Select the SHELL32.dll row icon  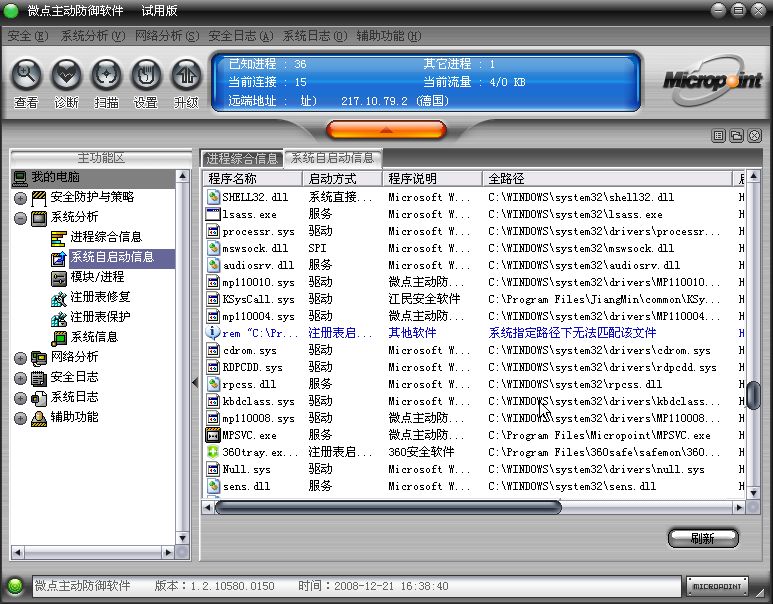[213, 197]
